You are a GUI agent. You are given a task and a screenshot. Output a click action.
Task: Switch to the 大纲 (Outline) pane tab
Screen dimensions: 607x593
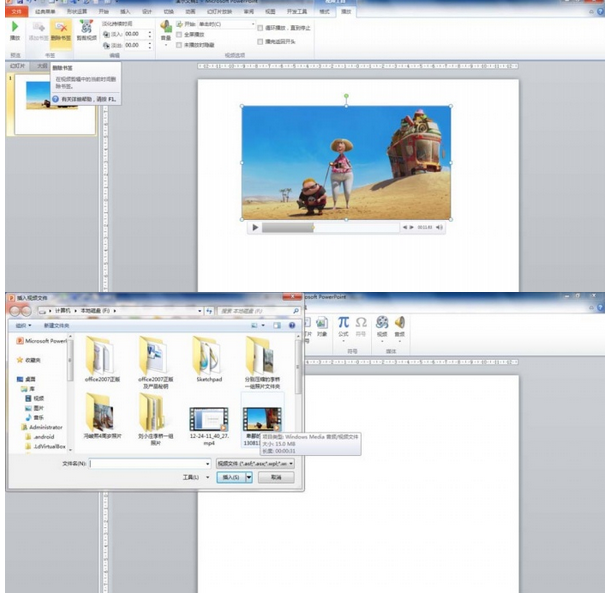(42, 65)
